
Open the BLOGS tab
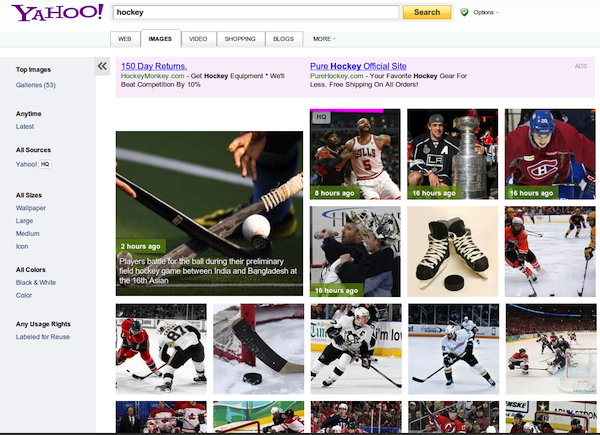coord(284,39)
